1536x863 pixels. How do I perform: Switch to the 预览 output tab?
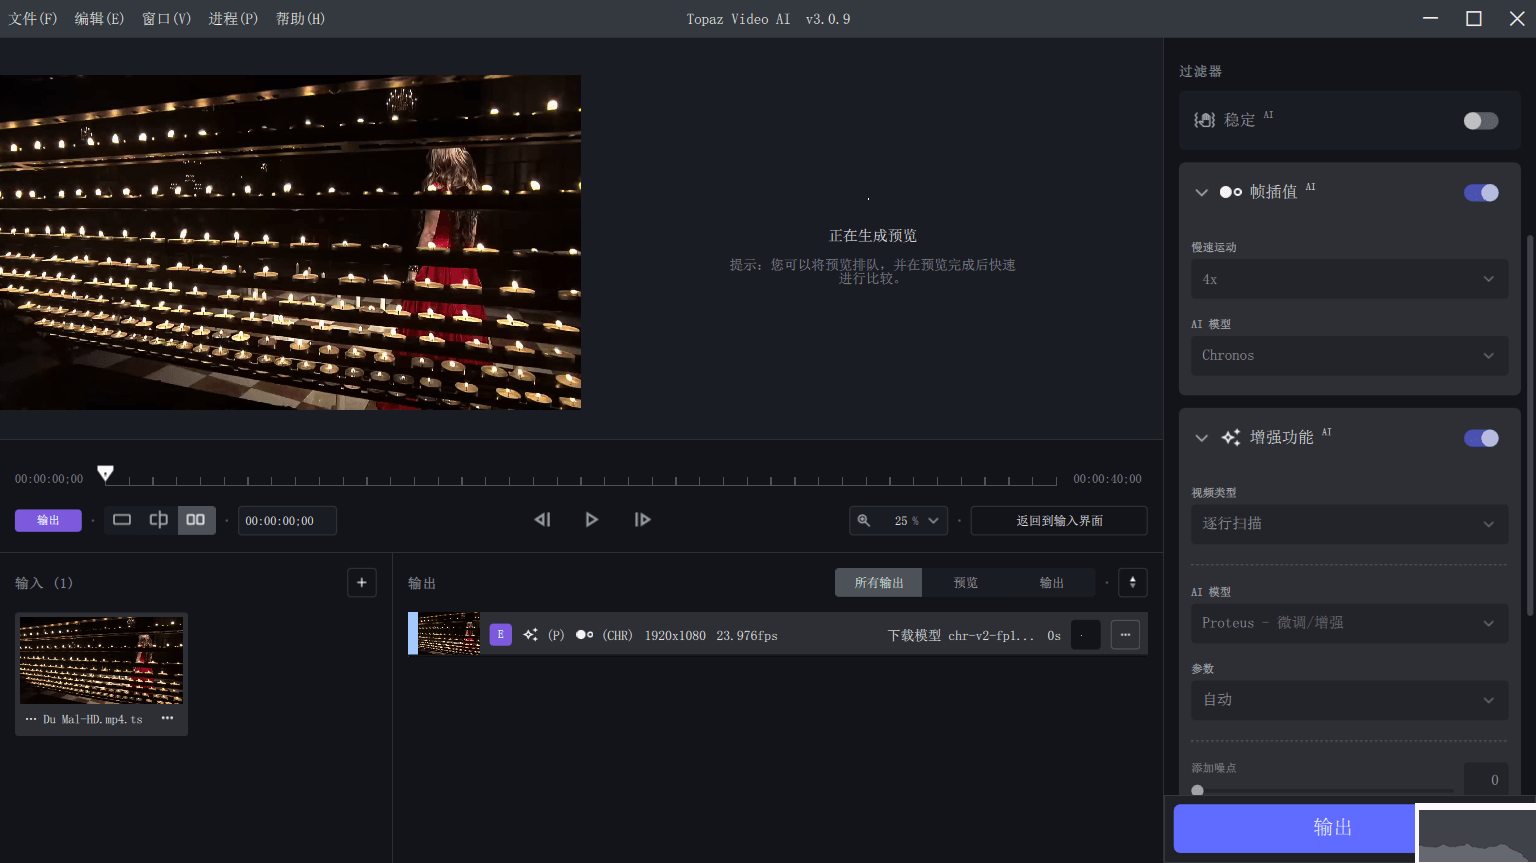point(965,582)
